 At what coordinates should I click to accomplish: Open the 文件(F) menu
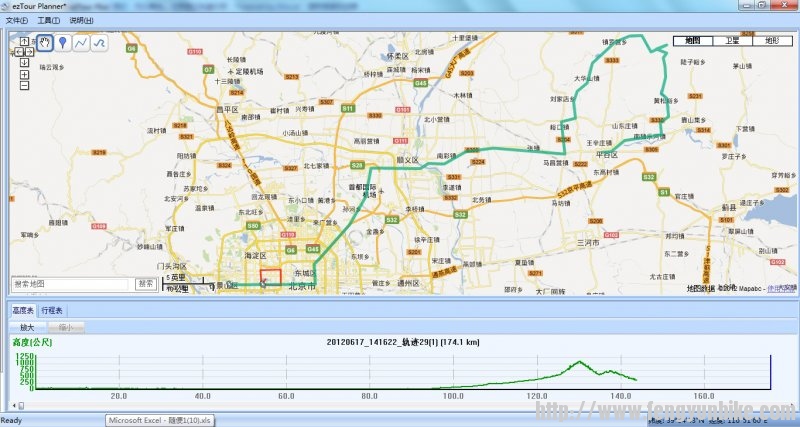tap(17, 20)
